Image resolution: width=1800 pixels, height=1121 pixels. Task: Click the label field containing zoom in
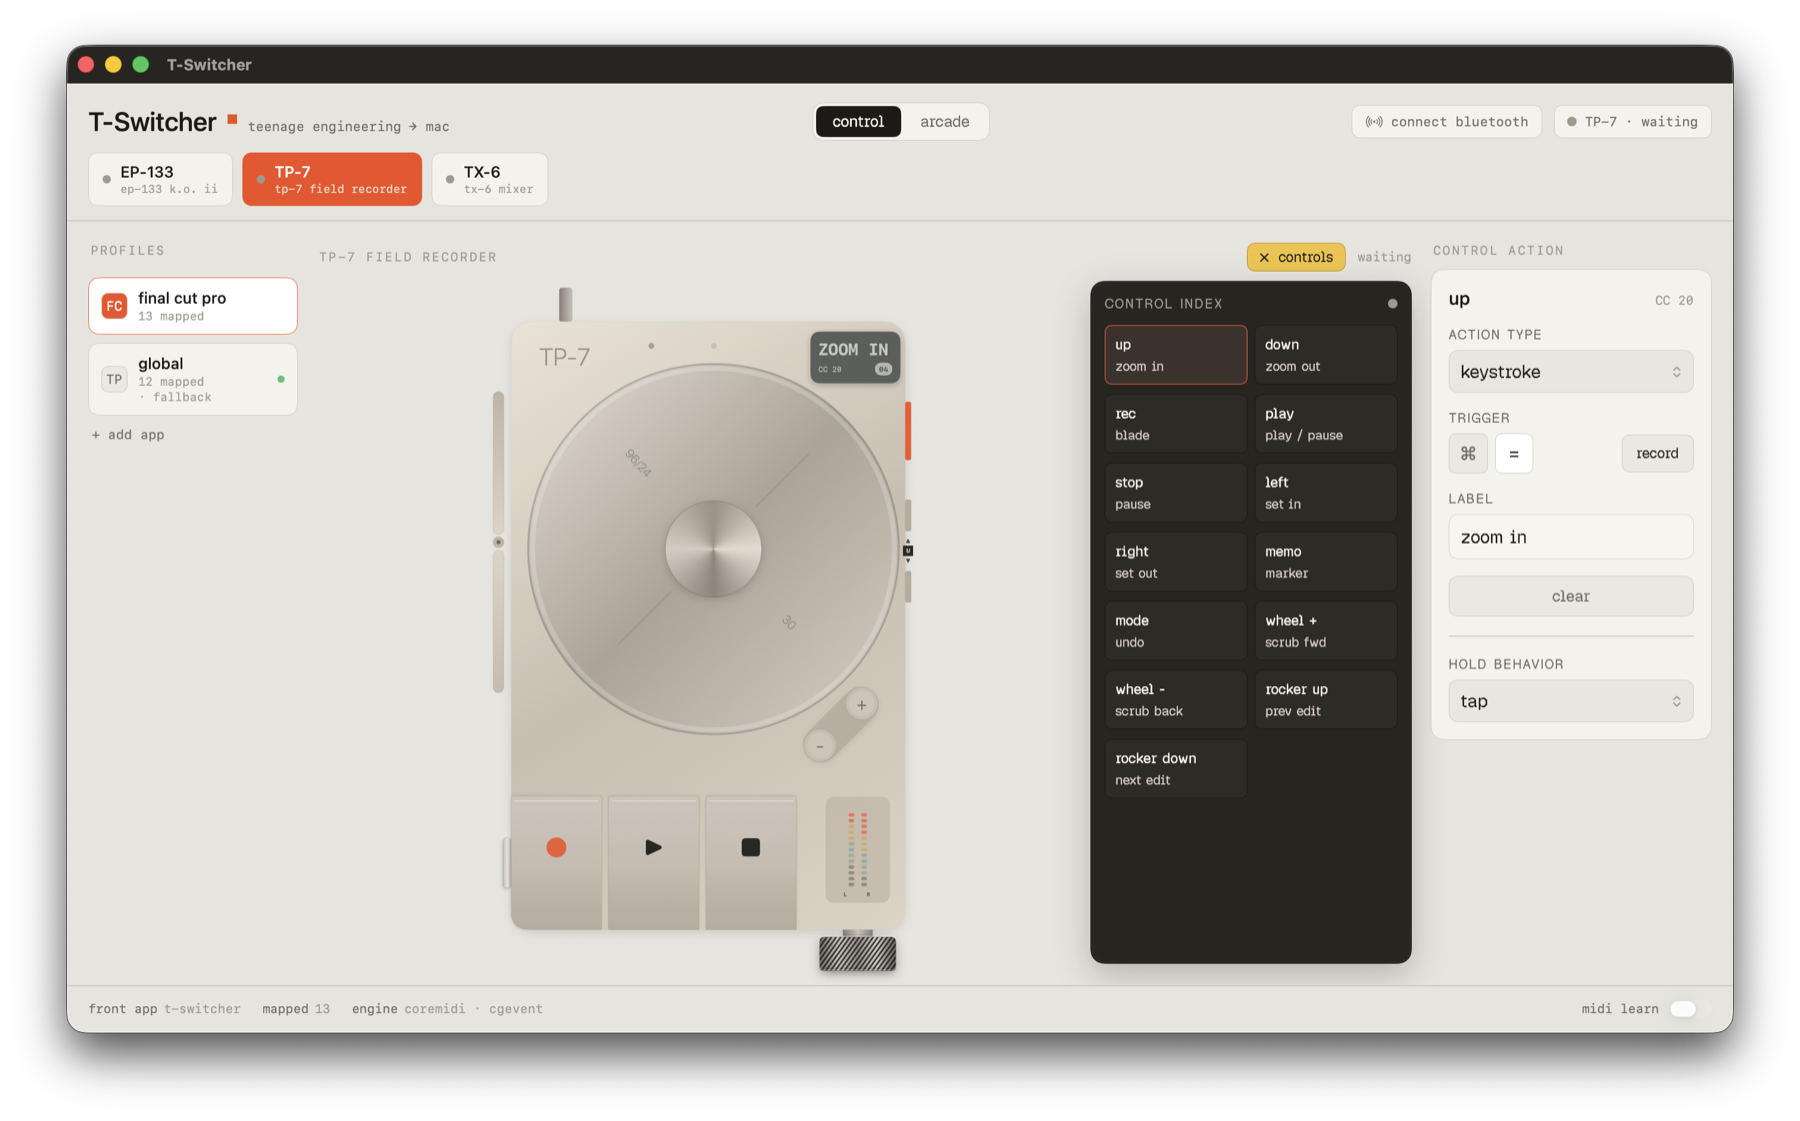tap(1570, 537)
